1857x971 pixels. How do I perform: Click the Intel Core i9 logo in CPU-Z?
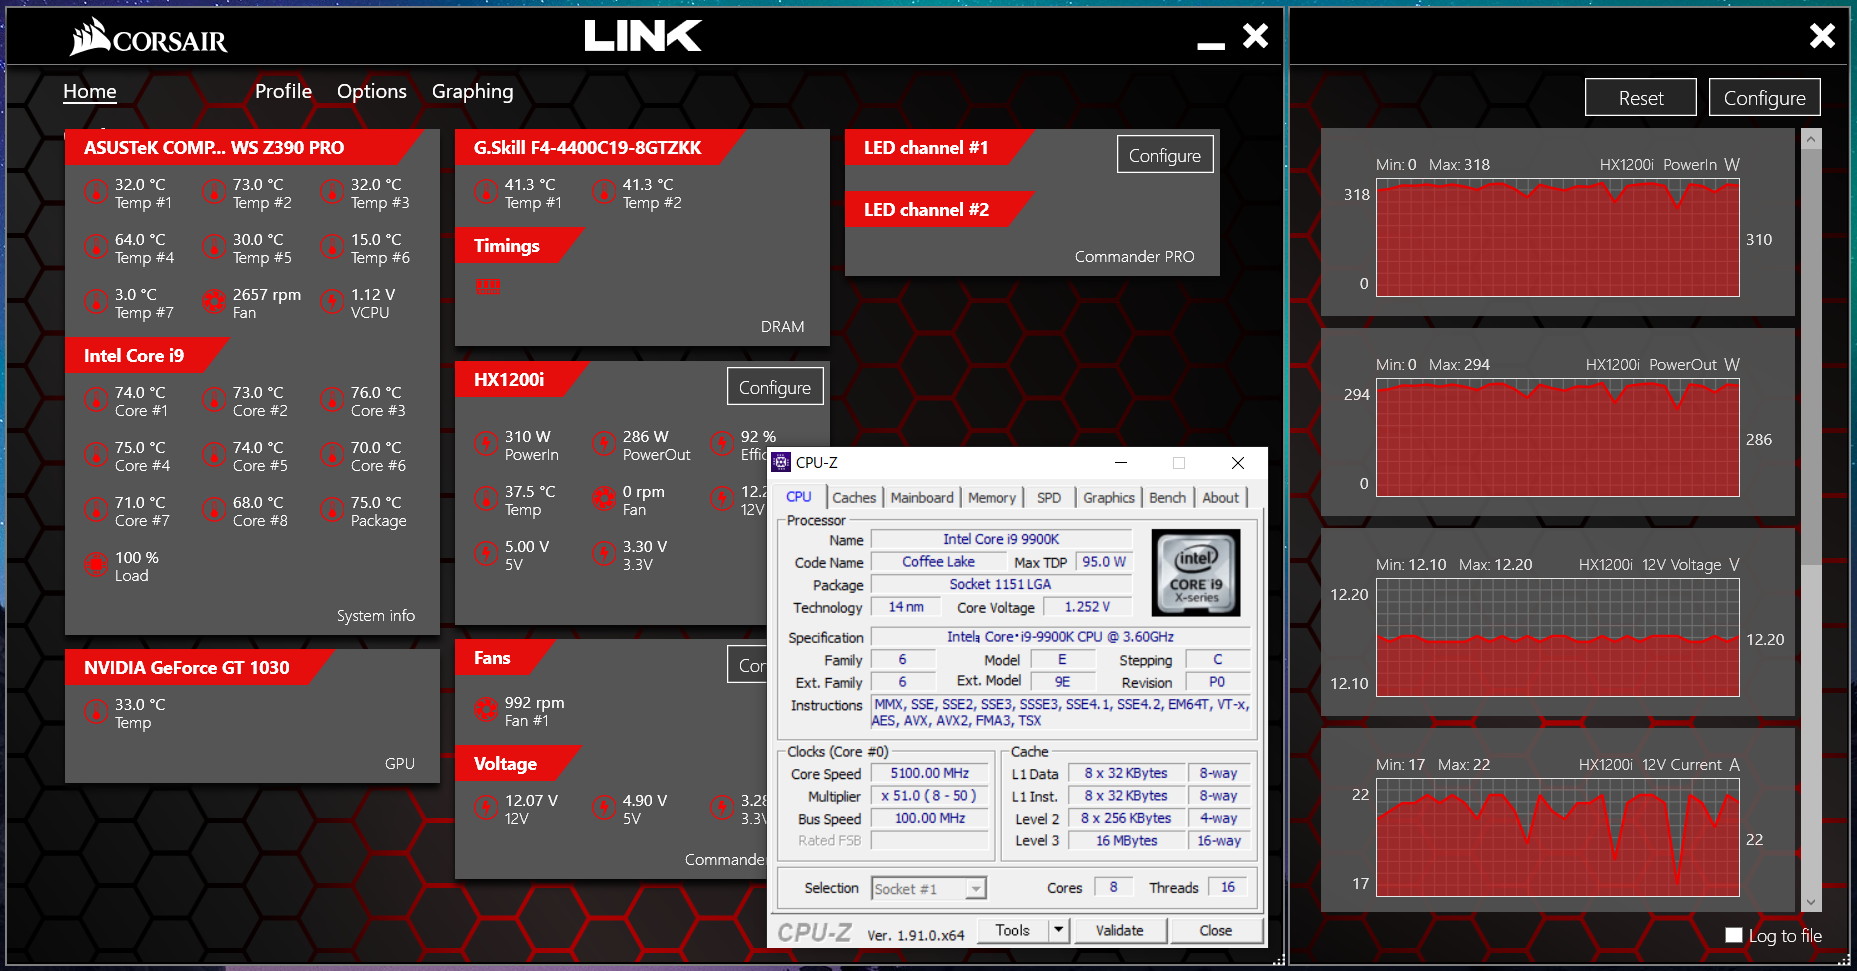[1196, 573]
